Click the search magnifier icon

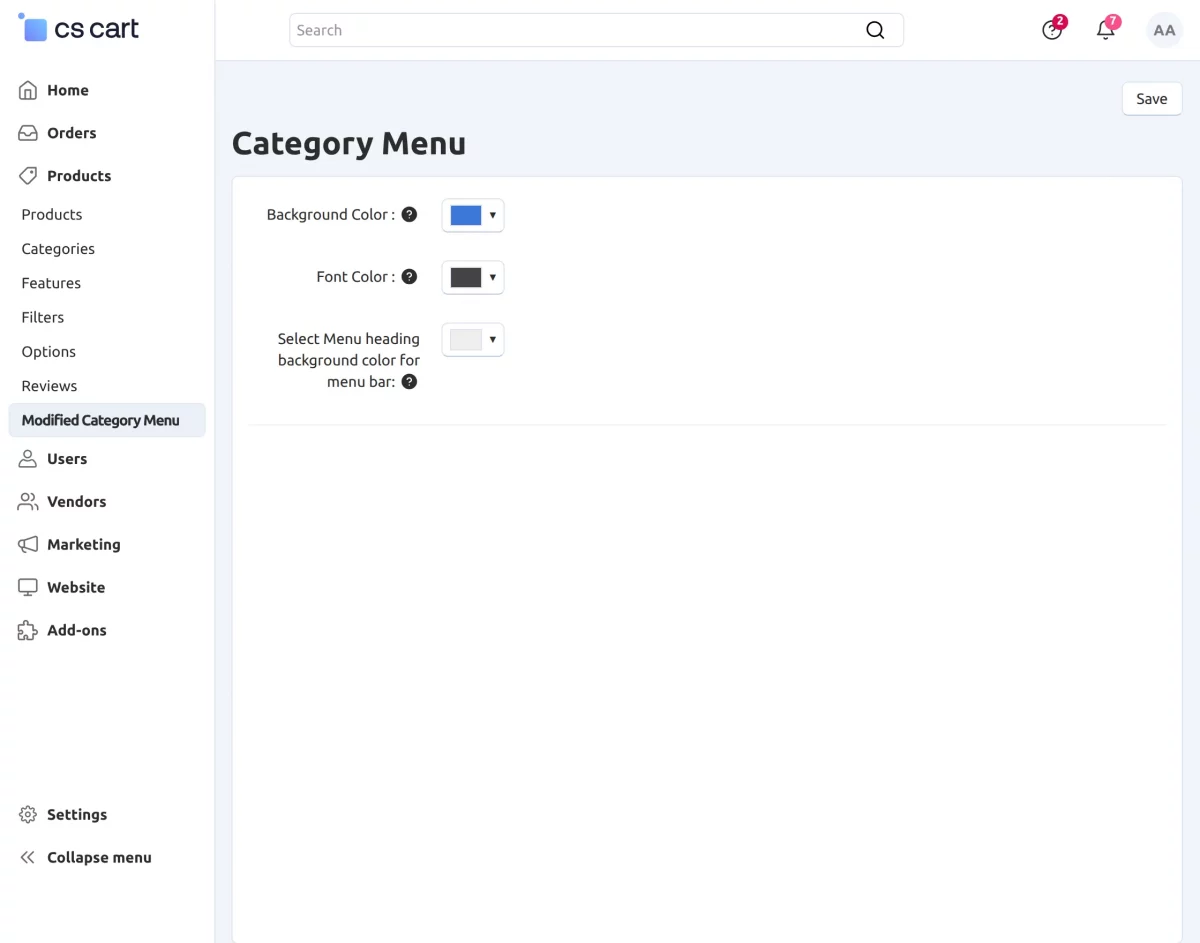pyautogui.click(x=875, y=30)
